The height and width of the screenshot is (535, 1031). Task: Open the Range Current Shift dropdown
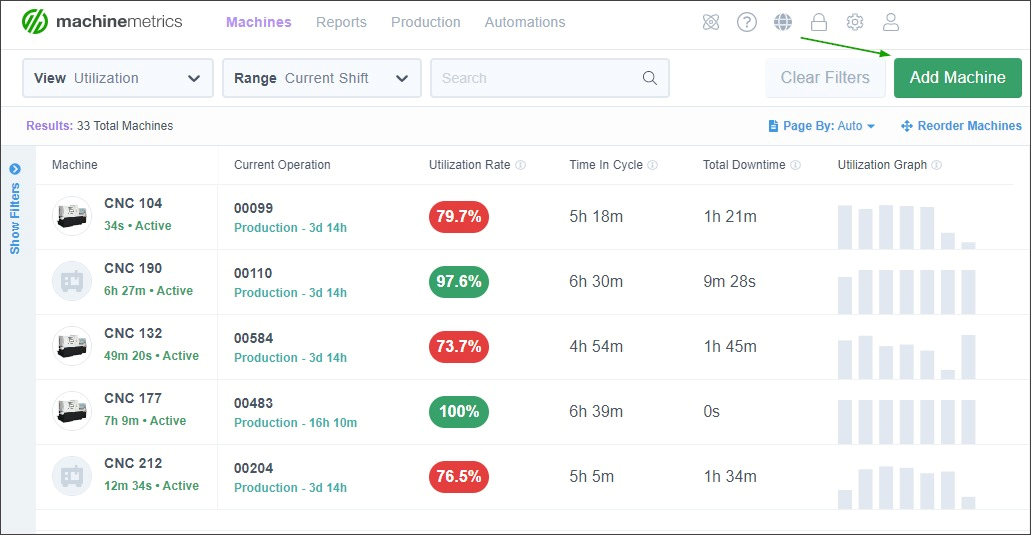point(322,78)
